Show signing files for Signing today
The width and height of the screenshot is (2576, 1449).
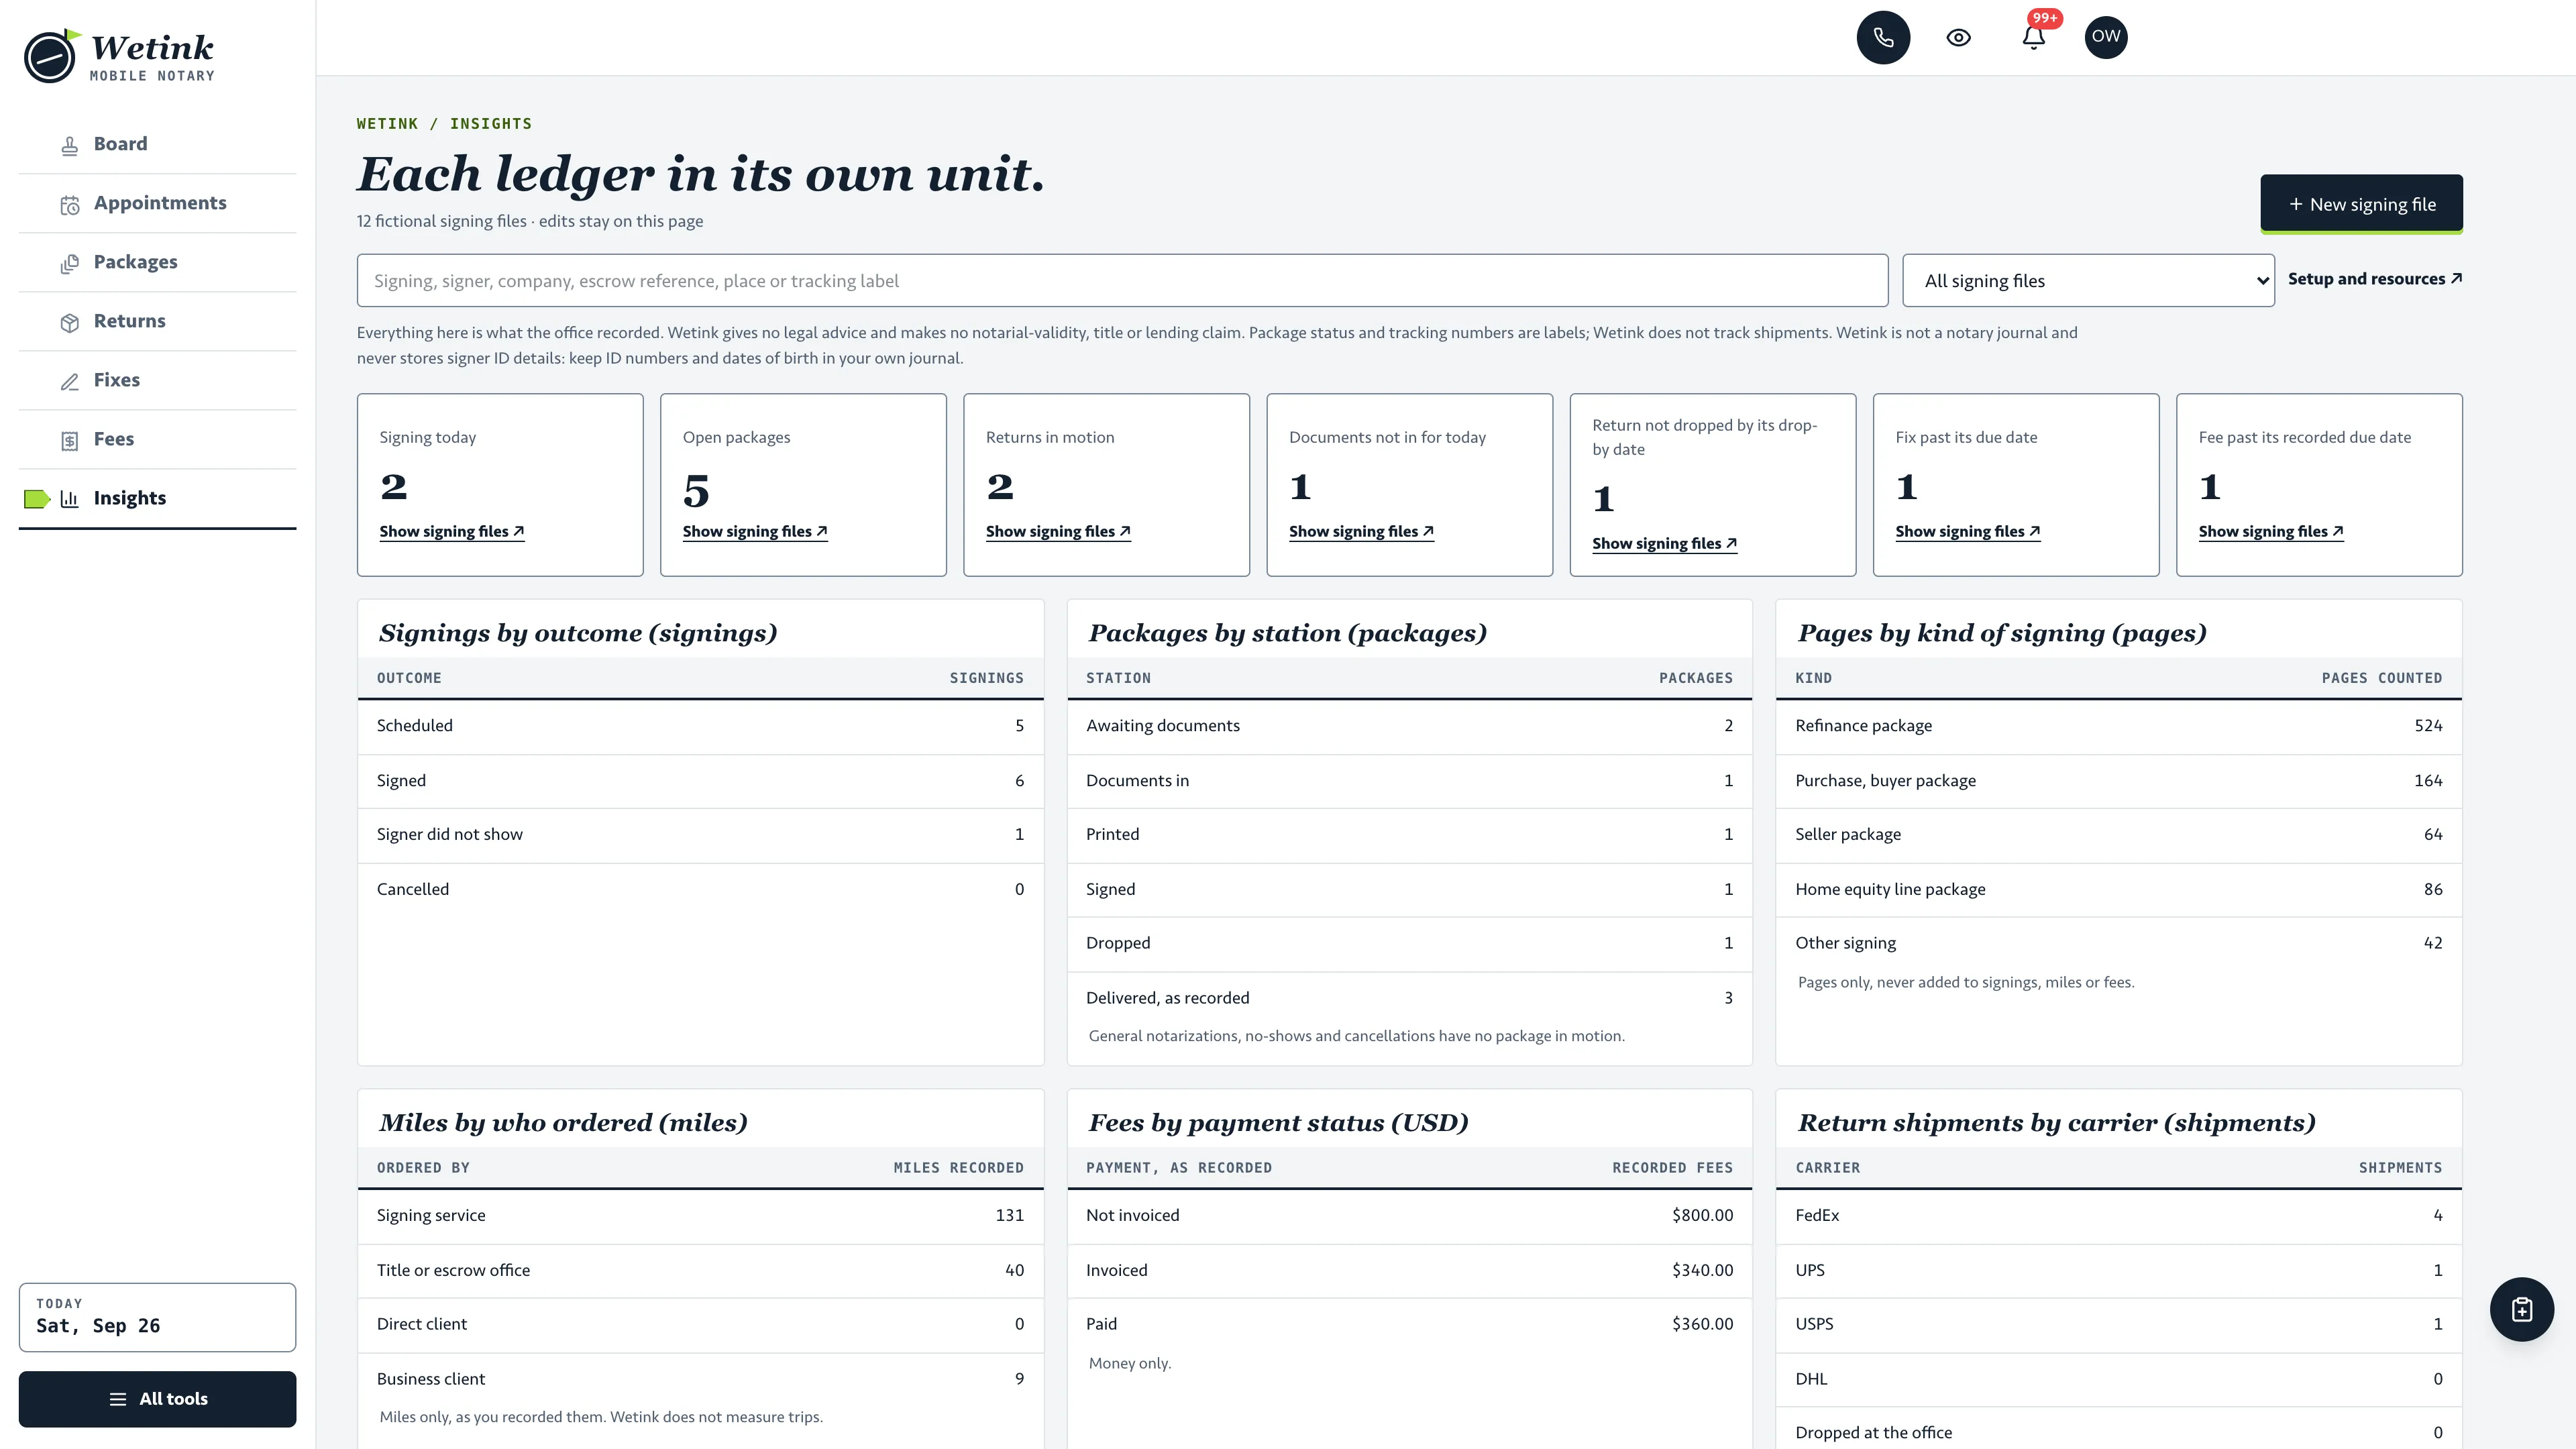point(452,531)
